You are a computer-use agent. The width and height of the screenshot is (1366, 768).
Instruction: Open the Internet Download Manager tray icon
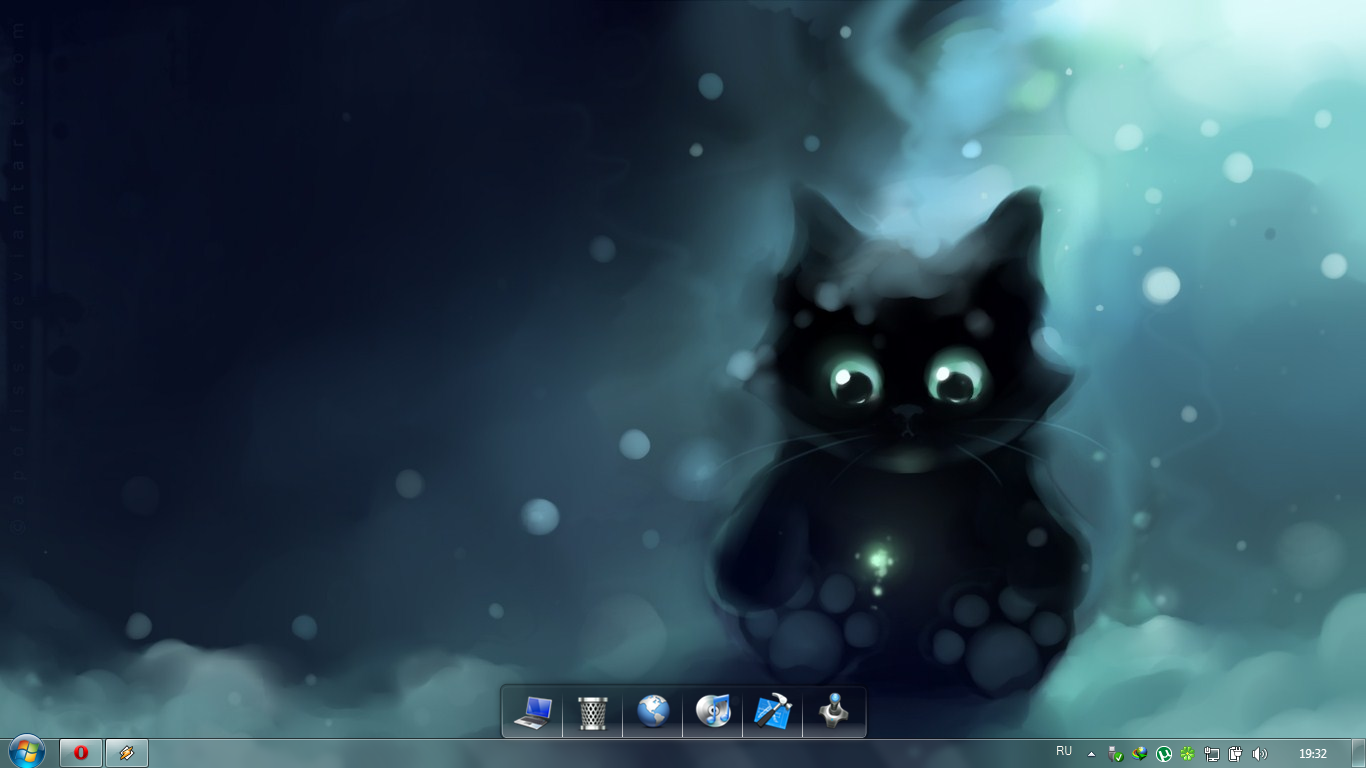tap(1140, 754)
